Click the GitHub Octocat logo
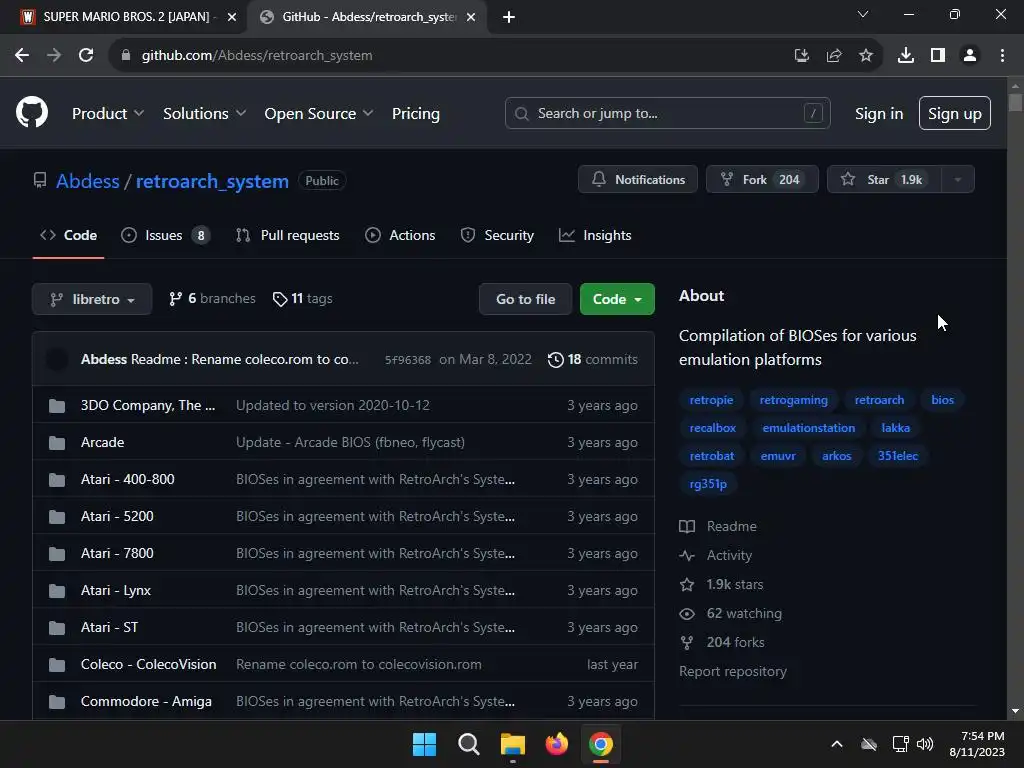 32,112
